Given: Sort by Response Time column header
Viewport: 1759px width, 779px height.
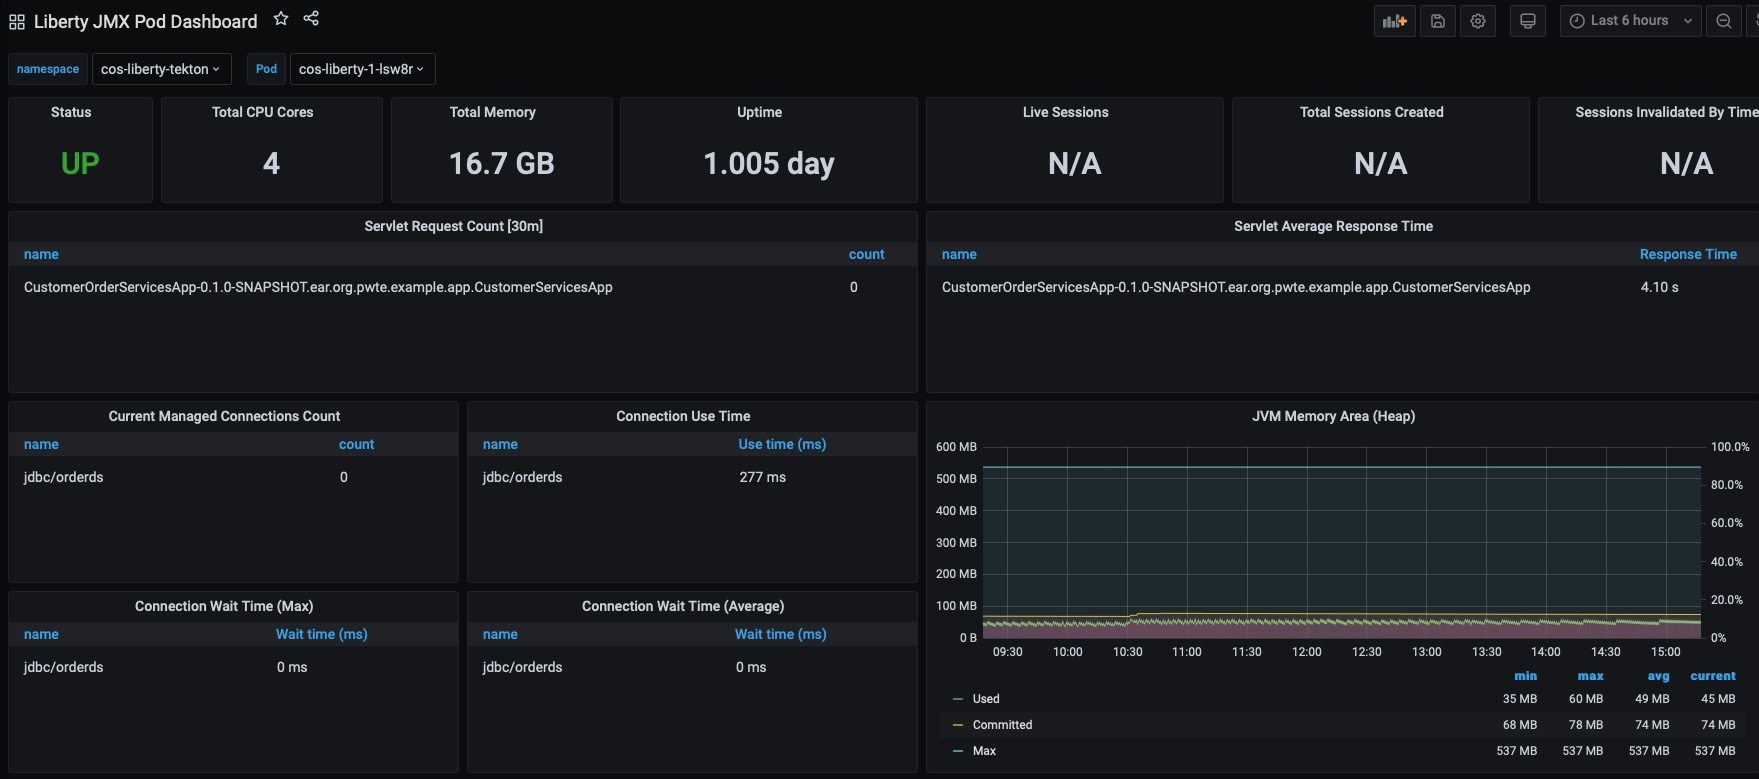Looking at the screenshot, I should (x=1687, y=254).
